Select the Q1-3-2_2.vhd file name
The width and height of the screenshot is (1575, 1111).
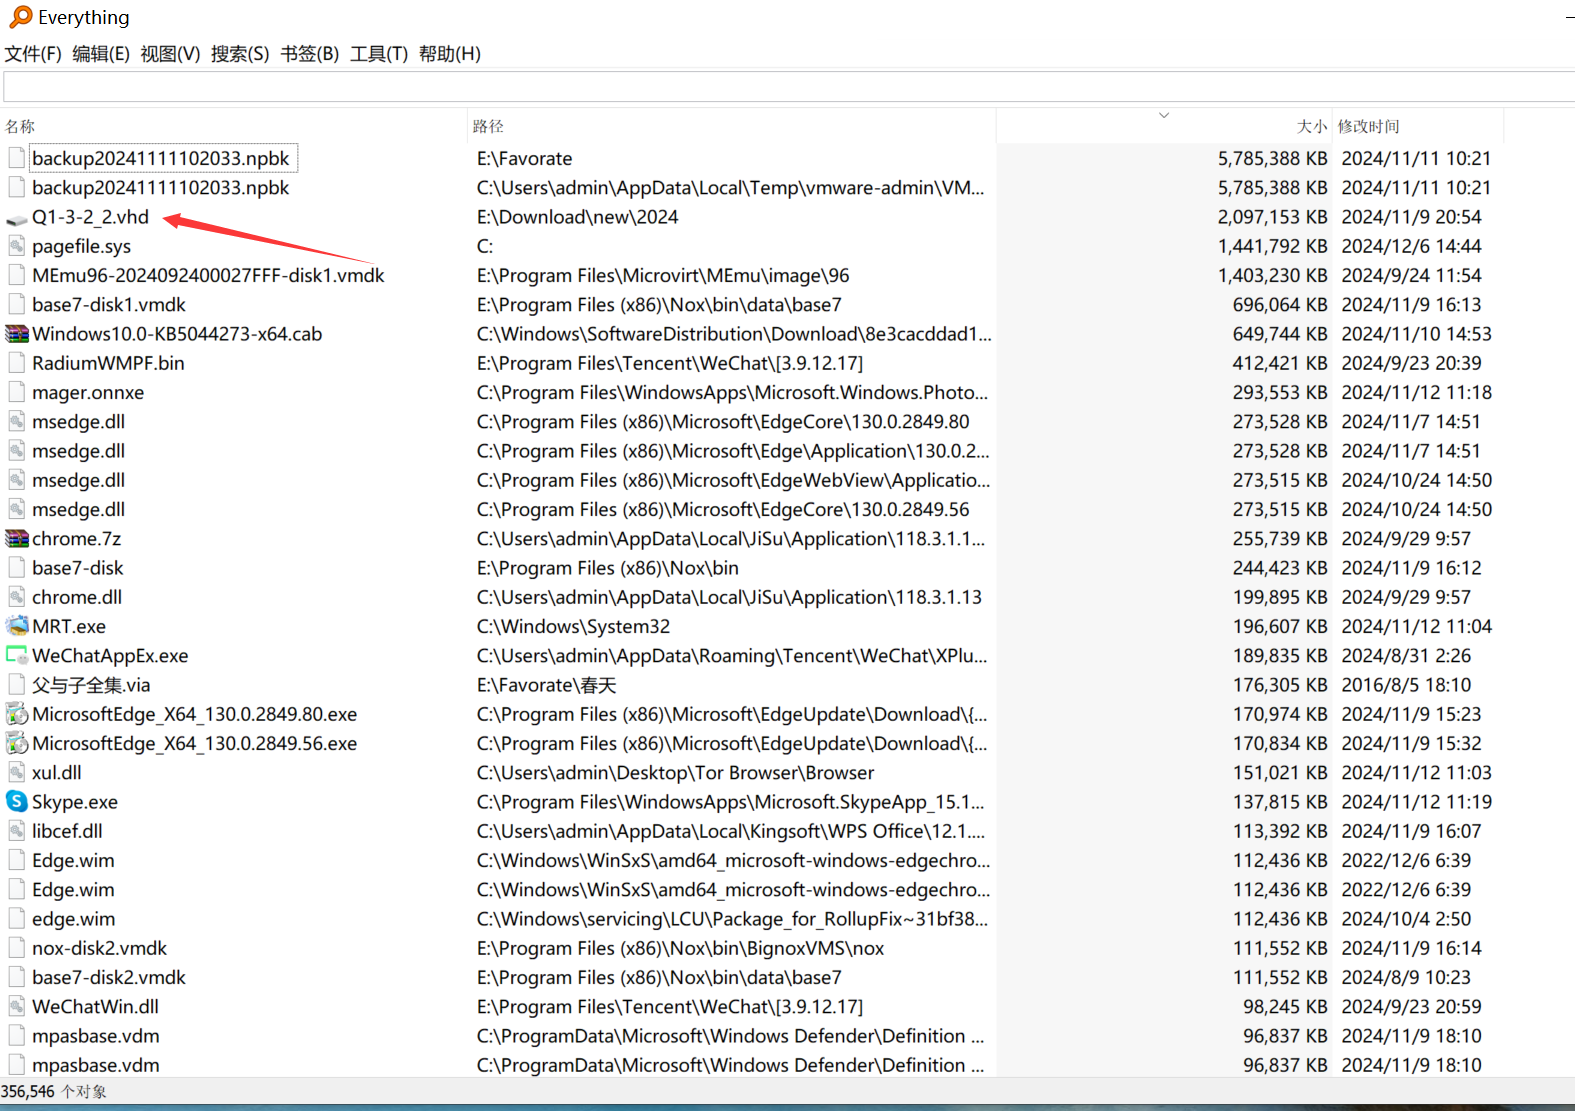(90, 217)
